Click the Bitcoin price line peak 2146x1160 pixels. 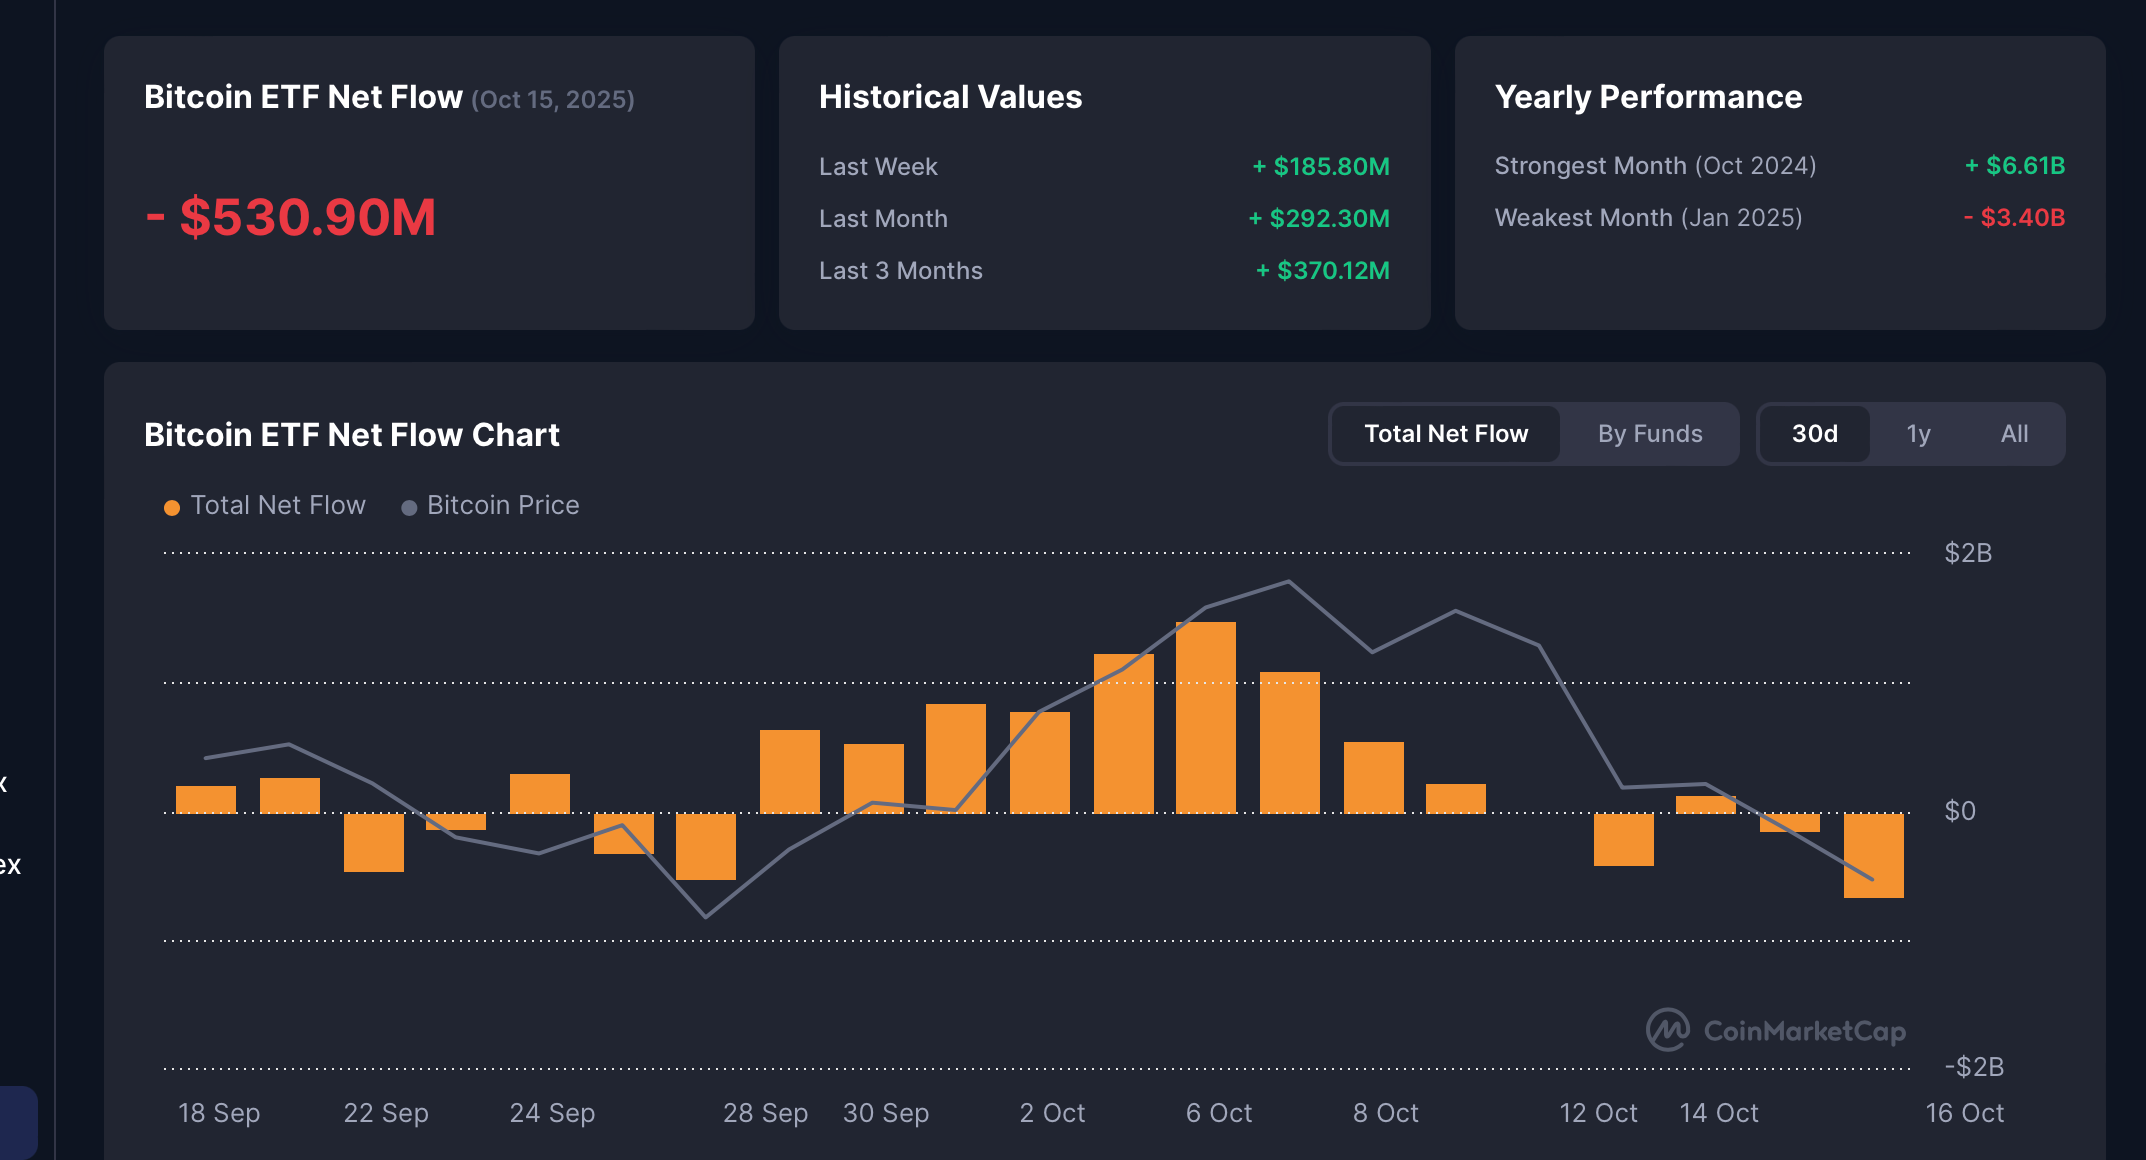coord(1289,581)
